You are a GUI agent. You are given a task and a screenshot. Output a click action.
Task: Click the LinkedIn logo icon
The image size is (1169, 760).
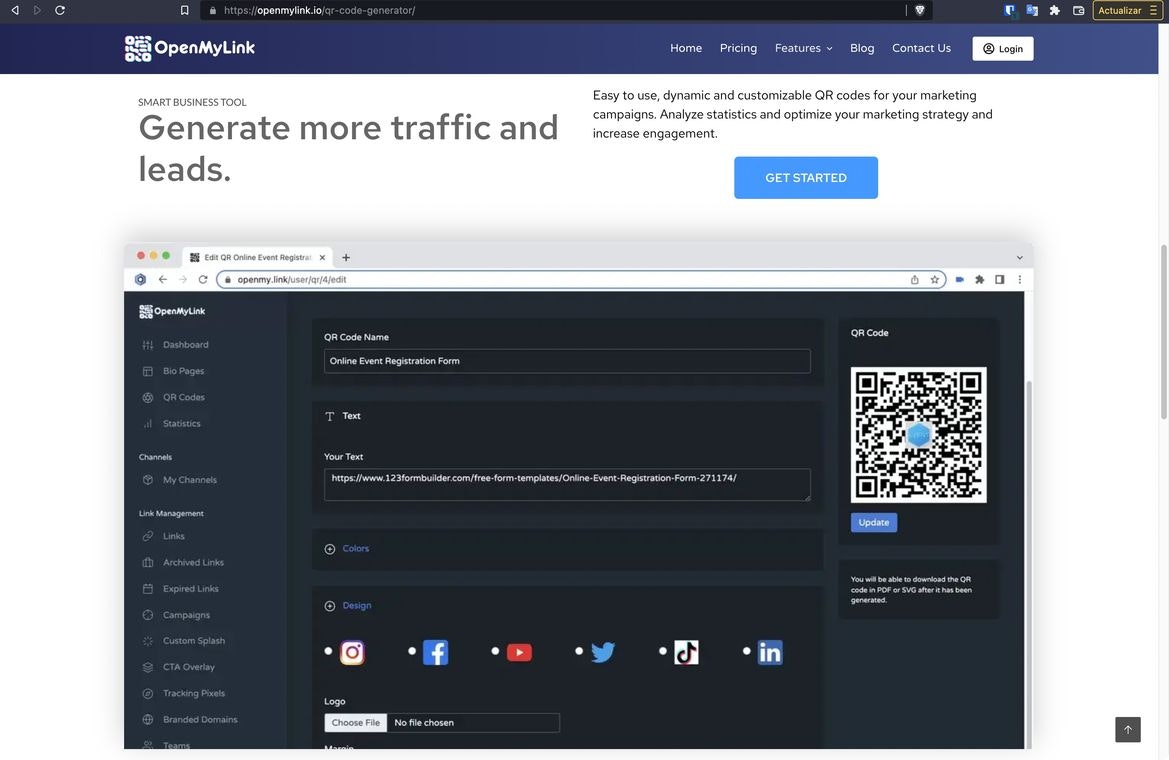click(770, 653)
